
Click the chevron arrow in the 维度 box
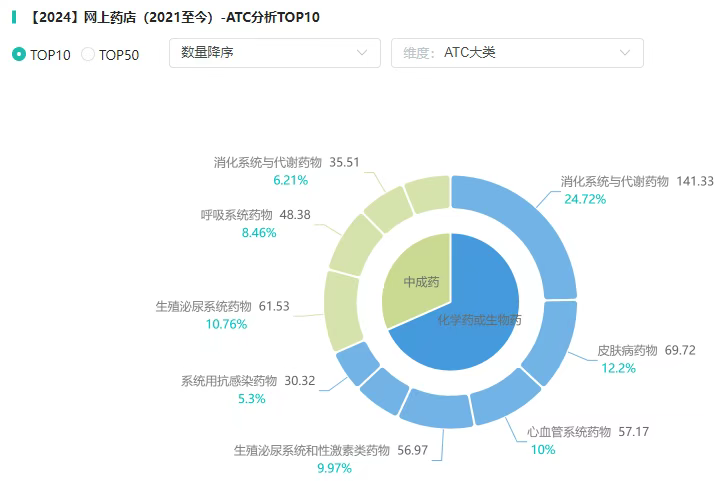[626, 53]
